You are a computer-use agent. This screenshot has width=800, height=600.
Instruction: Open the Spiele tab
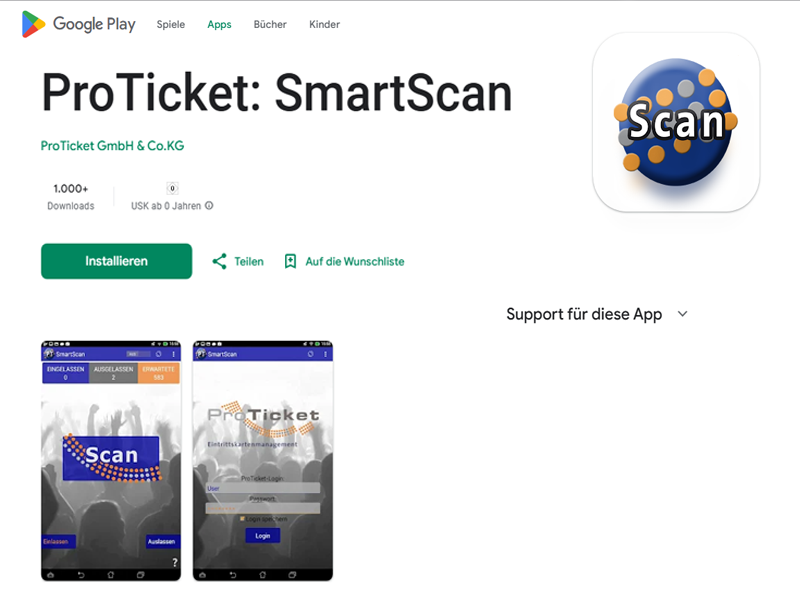pyautogui.click(x=170, y=24)
